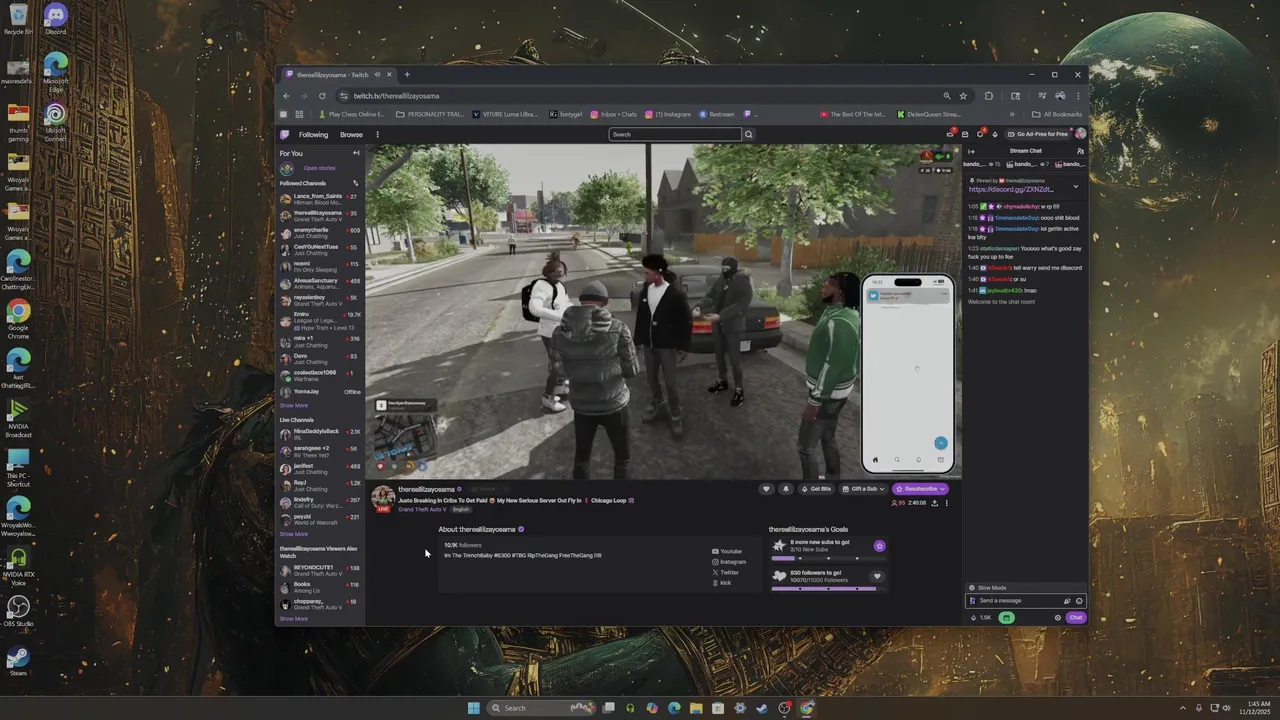The height and width of the screenshot is (720, 1280).
Task: Open the Bits cheer icon in chat input
Action: [1067, 601]
